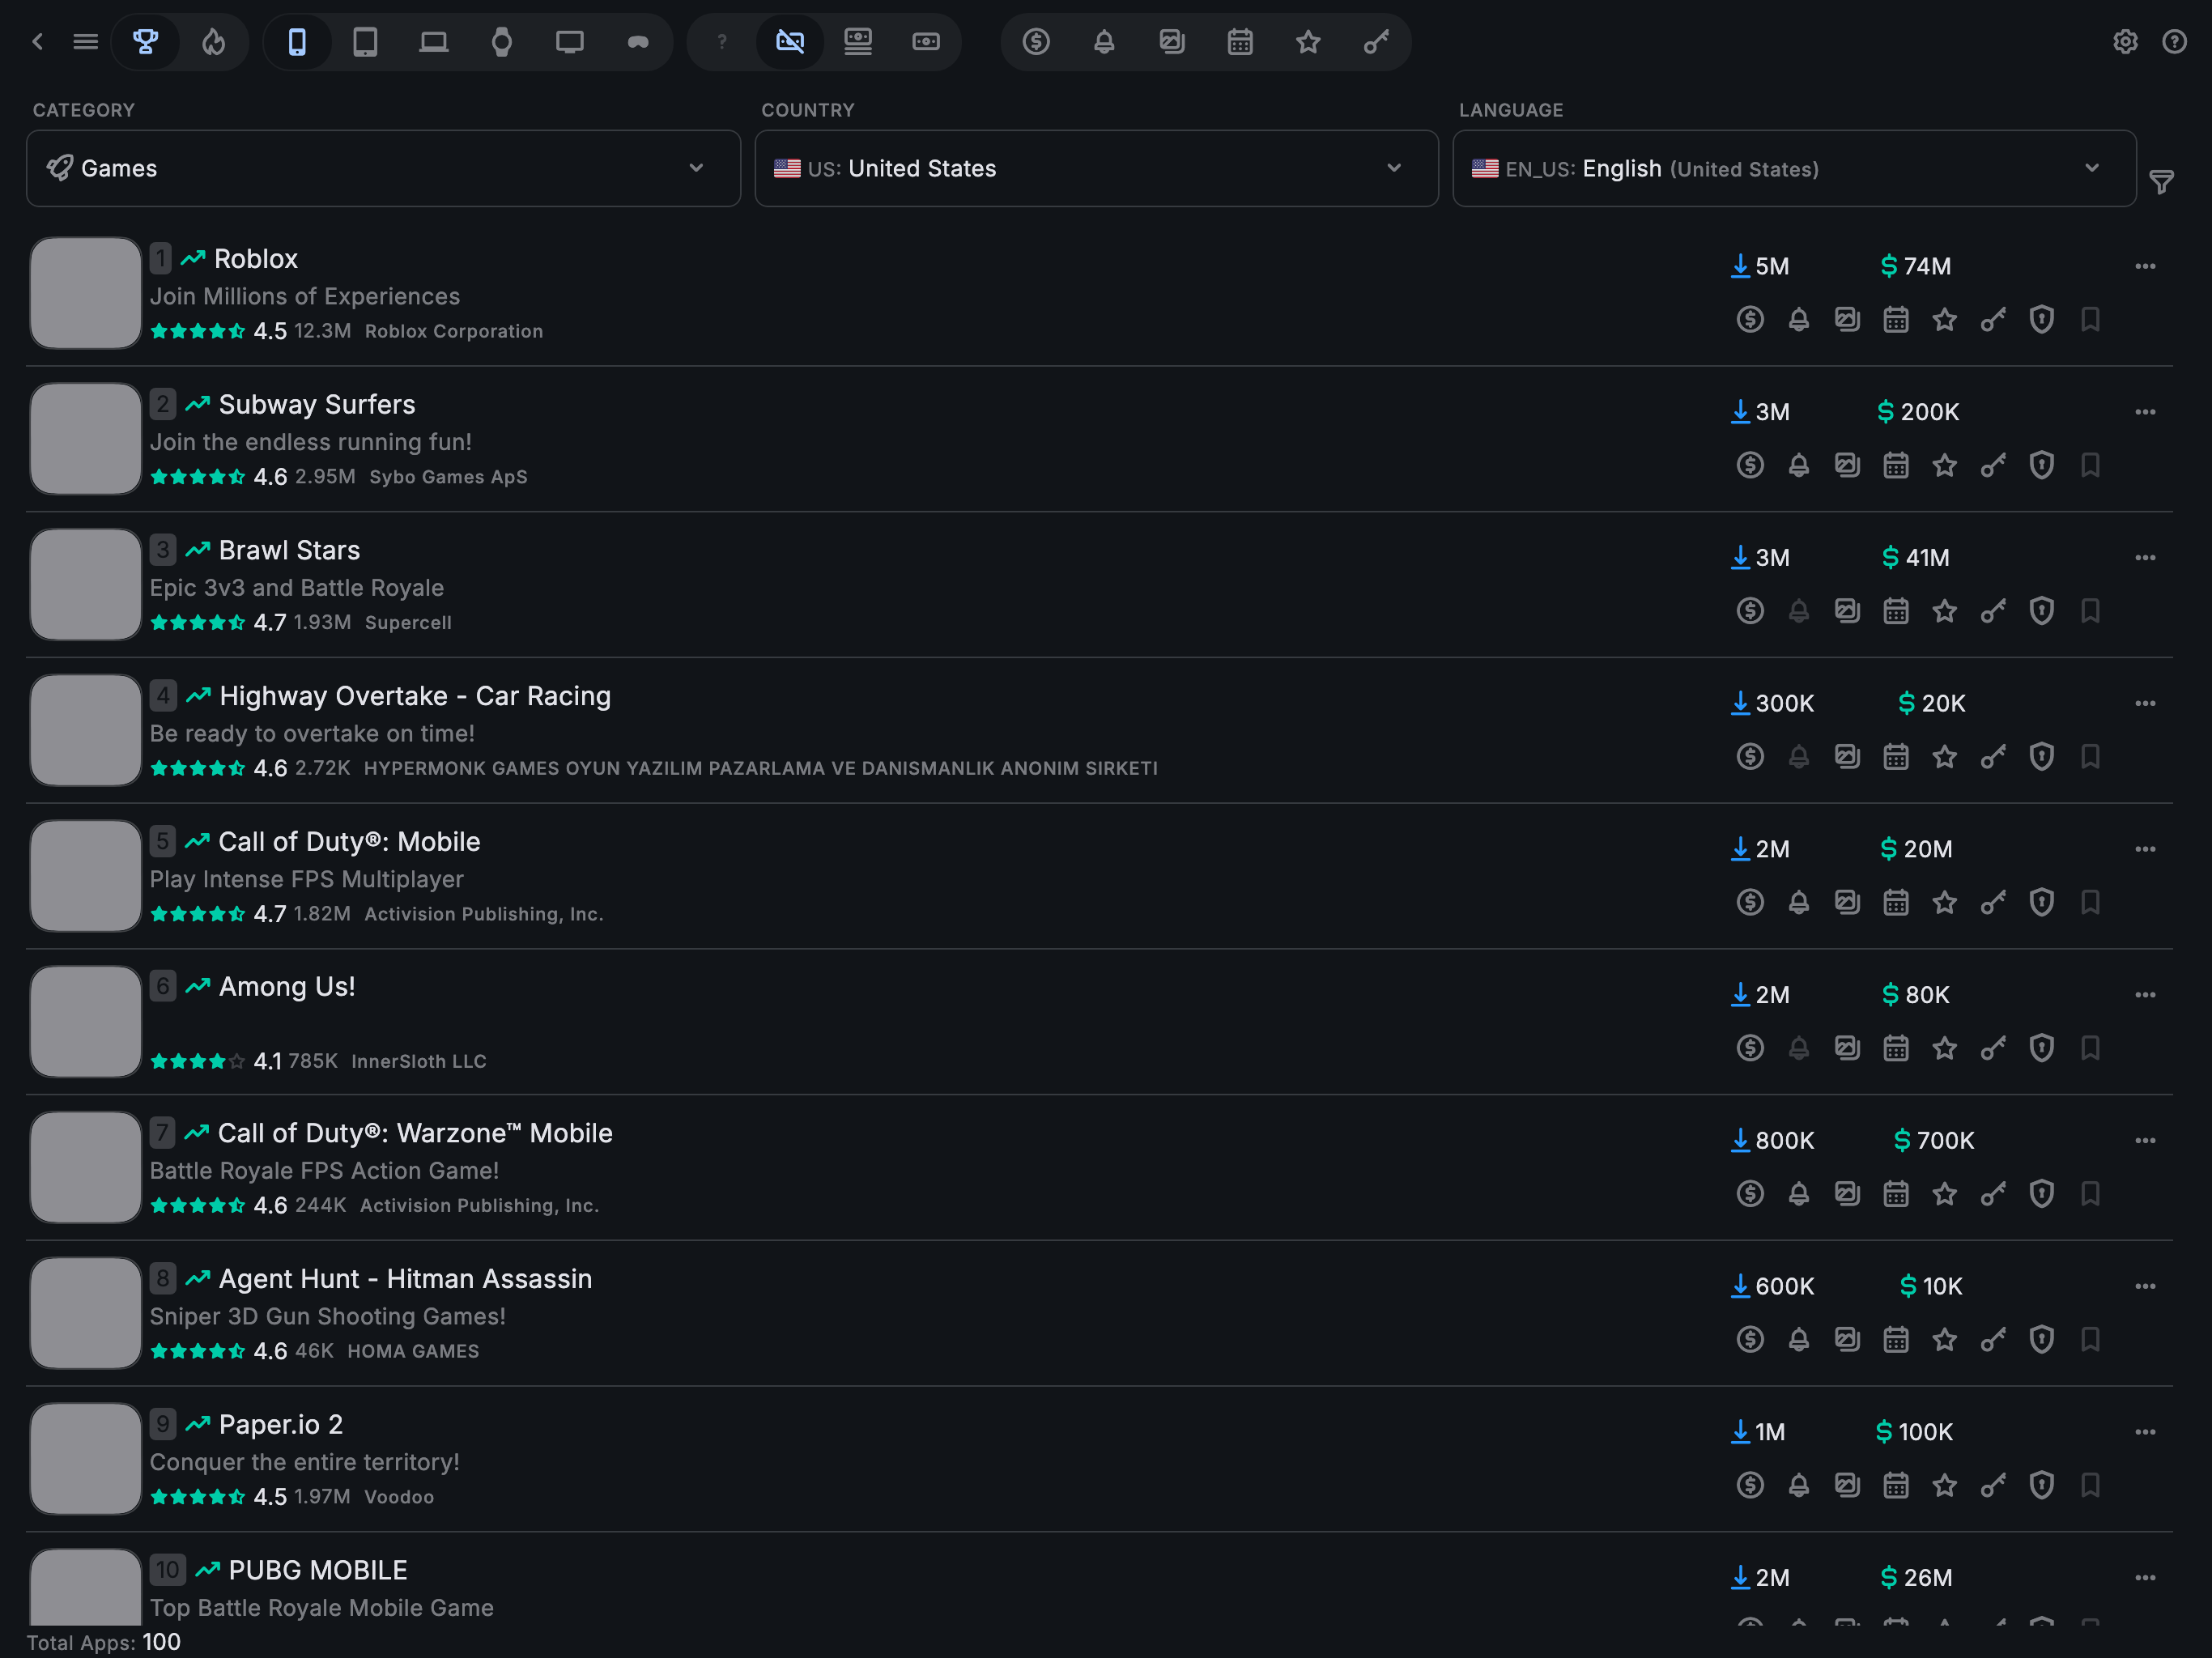Click key icon in Roblox row
This screenshot has width=2212, height=1658.
point(1993,320)
